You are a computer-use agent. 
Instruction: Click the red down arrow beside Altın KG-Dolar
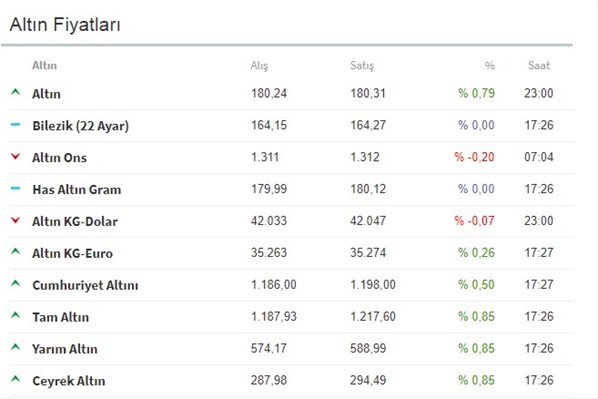click(15, 220)
